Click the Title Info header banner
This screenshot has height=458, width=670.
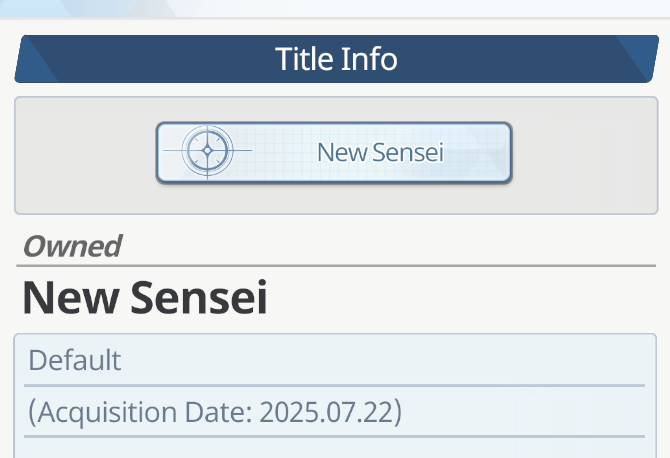(336, 59)
